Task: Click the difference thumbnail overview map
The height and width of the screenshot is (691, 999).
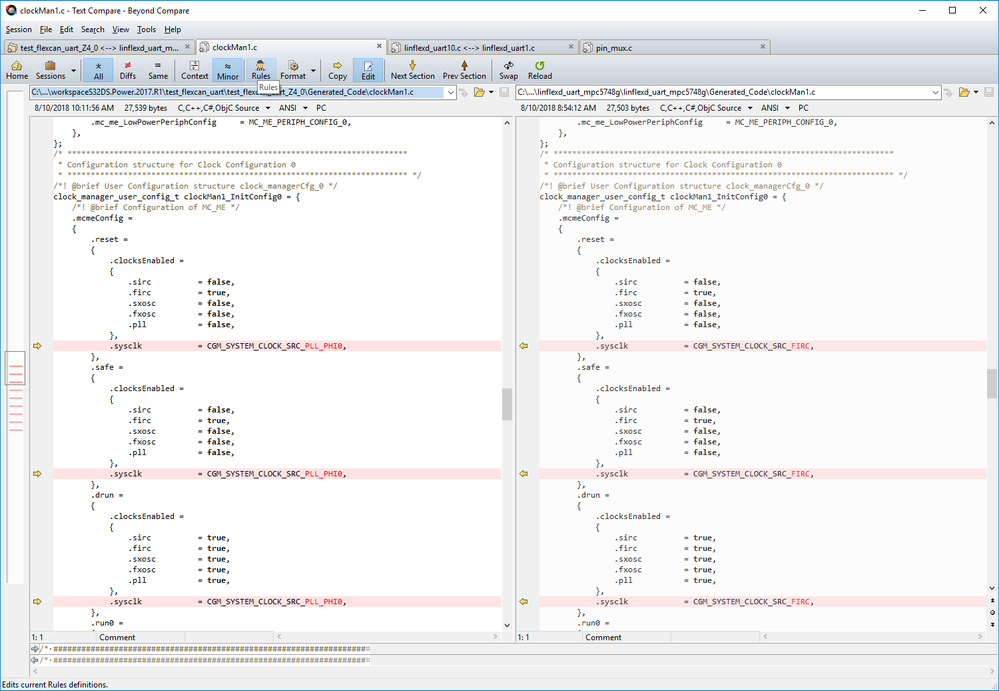Action: point(15,338)
